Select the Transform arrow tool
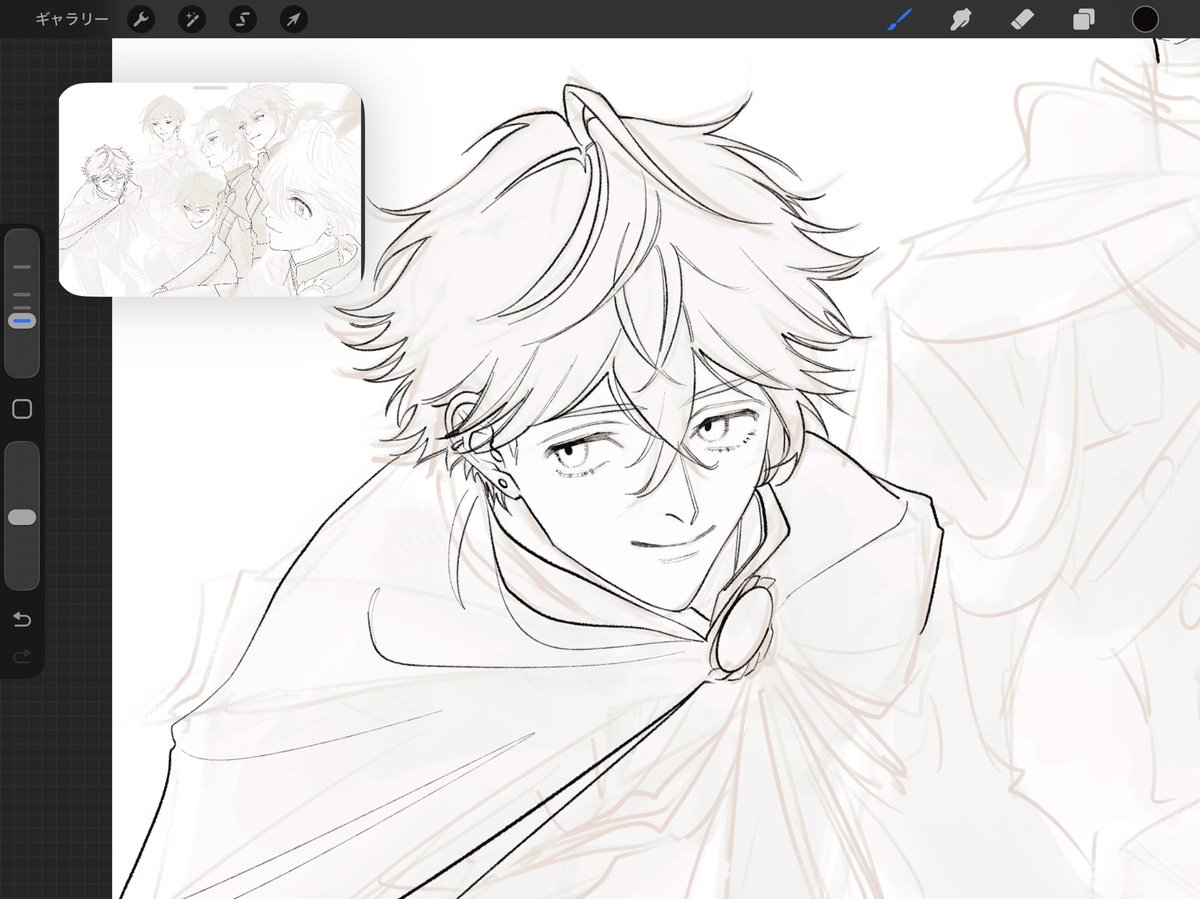 point(294,19)
